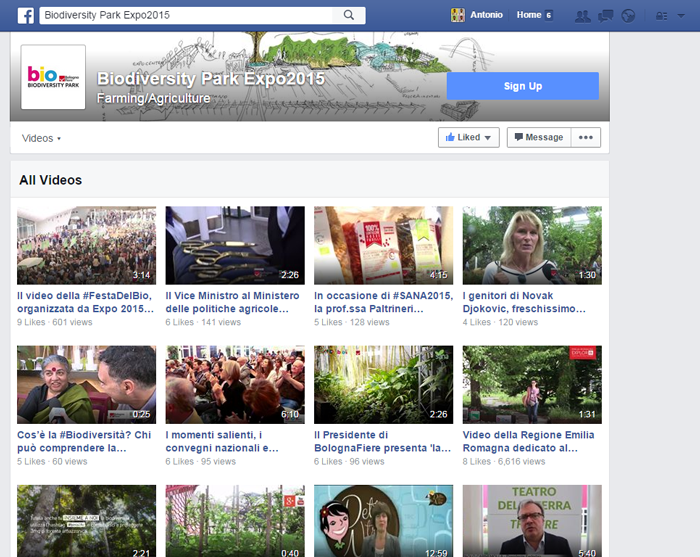Play the SANA2015 food packages video thumbnail
700x557 pixels.
(x=383, y=245)
